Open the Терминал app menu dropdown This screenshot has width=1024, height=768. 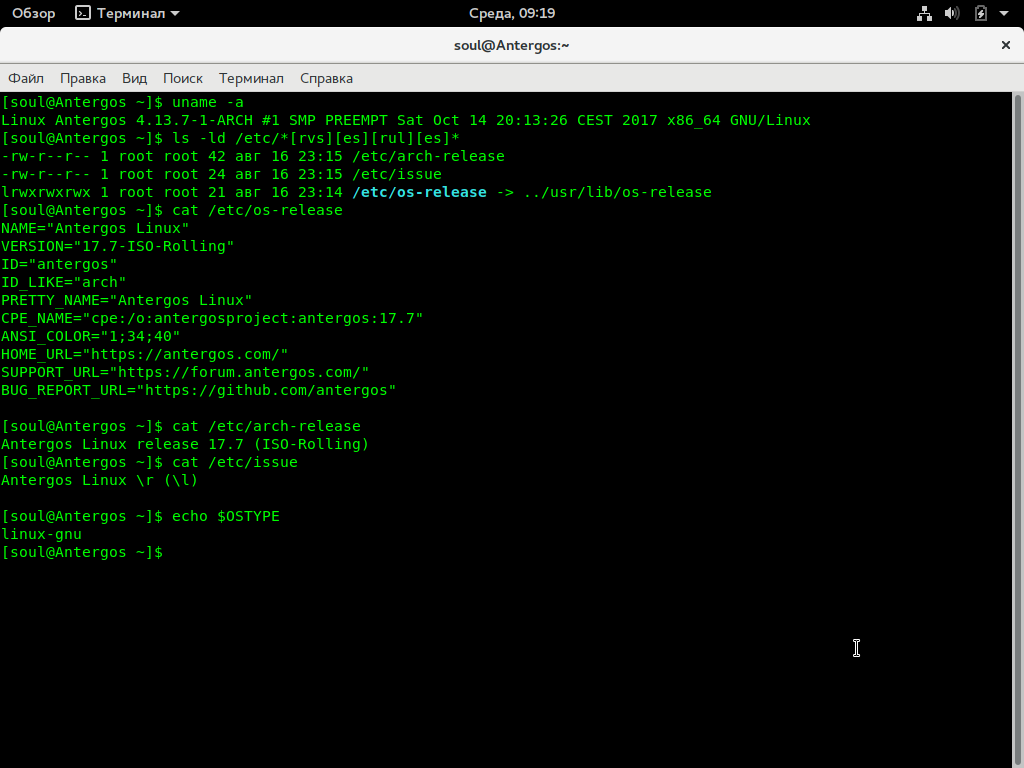pyautogui.click(x=128, y=13)
